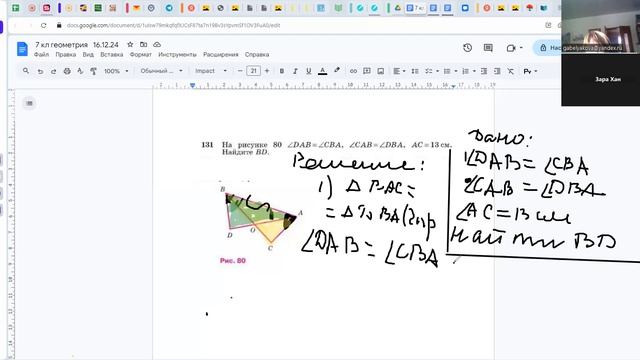Open the Правка menu

point(66,54)
